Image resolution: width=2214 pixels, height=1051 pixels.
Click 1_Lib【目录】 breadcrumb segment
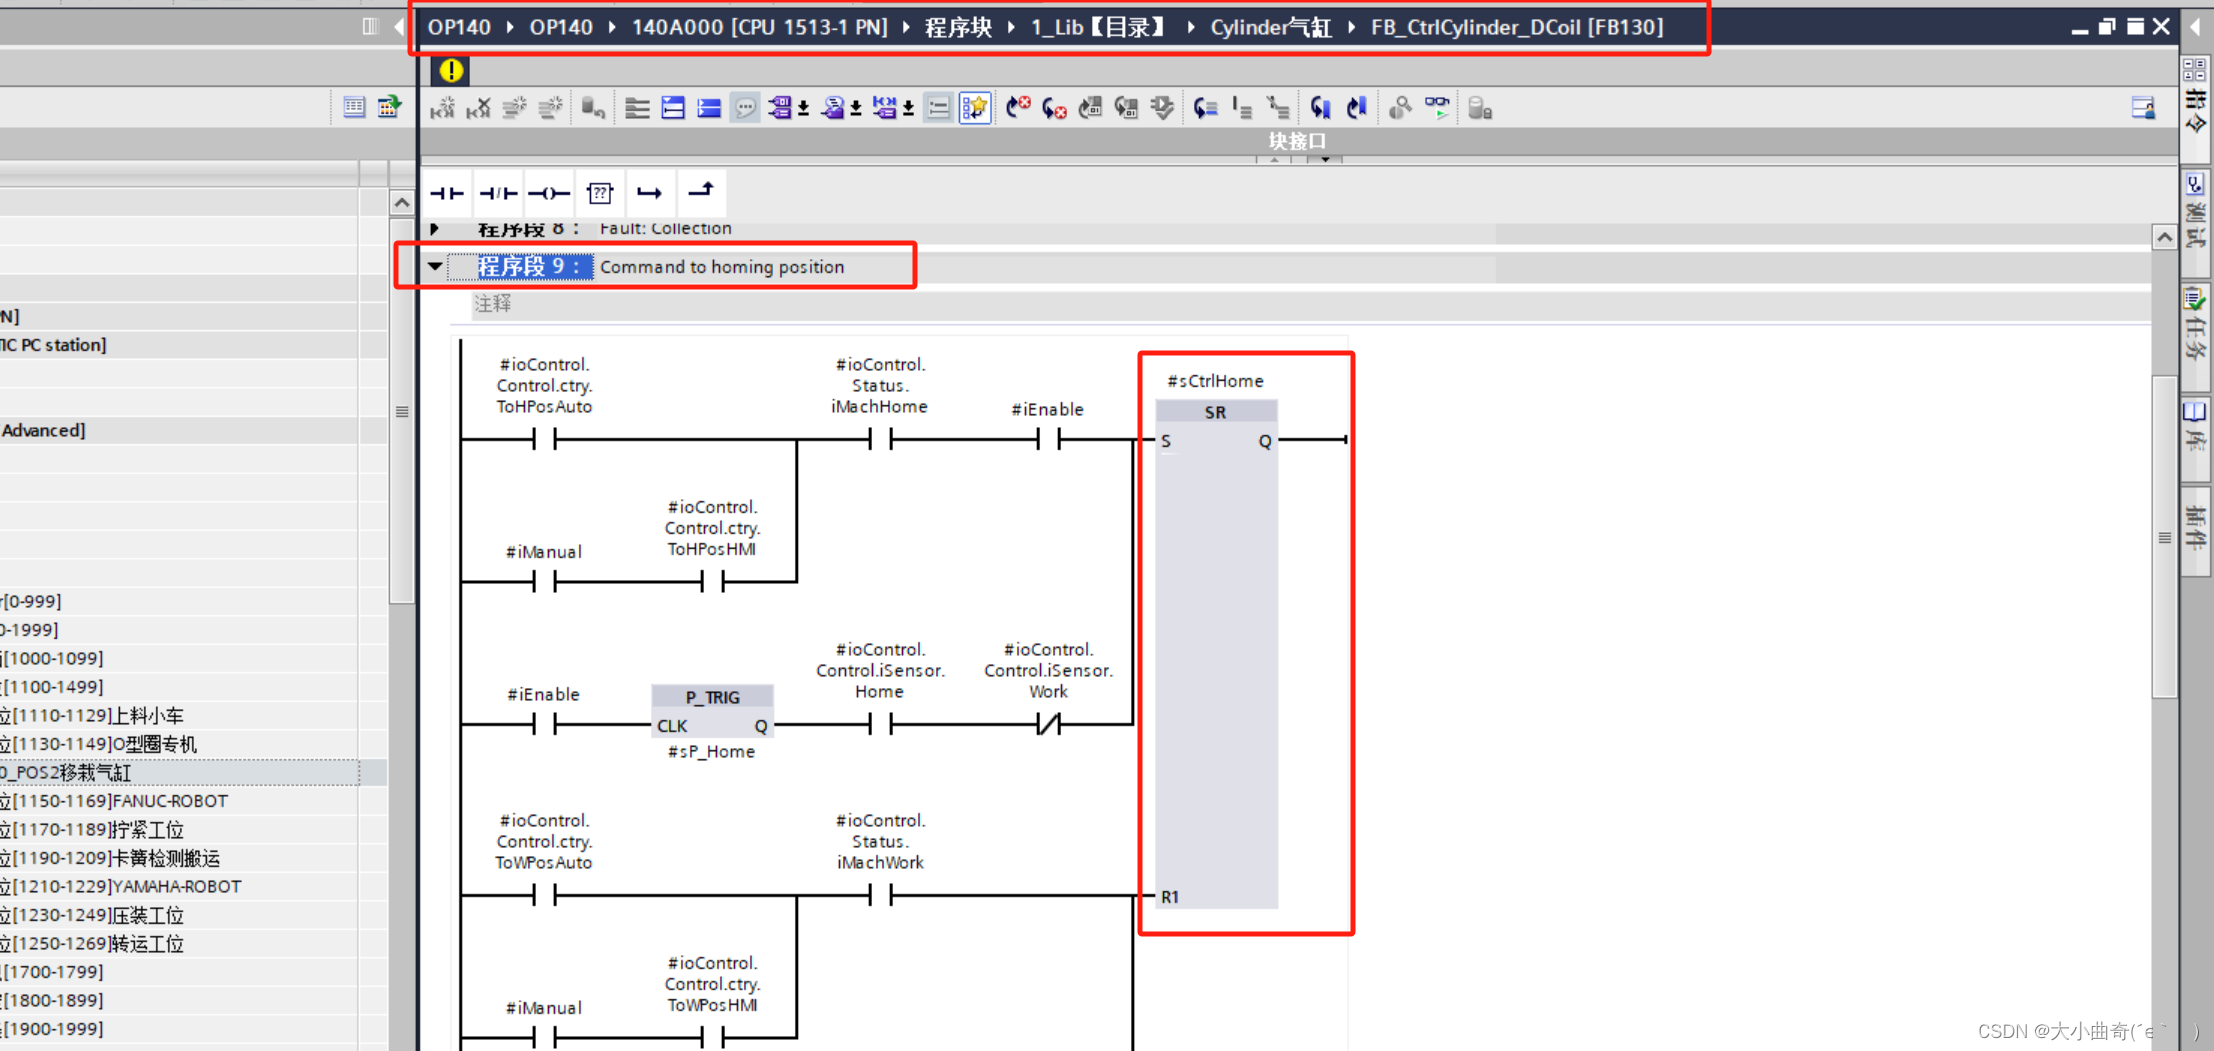click(1098, 27)
